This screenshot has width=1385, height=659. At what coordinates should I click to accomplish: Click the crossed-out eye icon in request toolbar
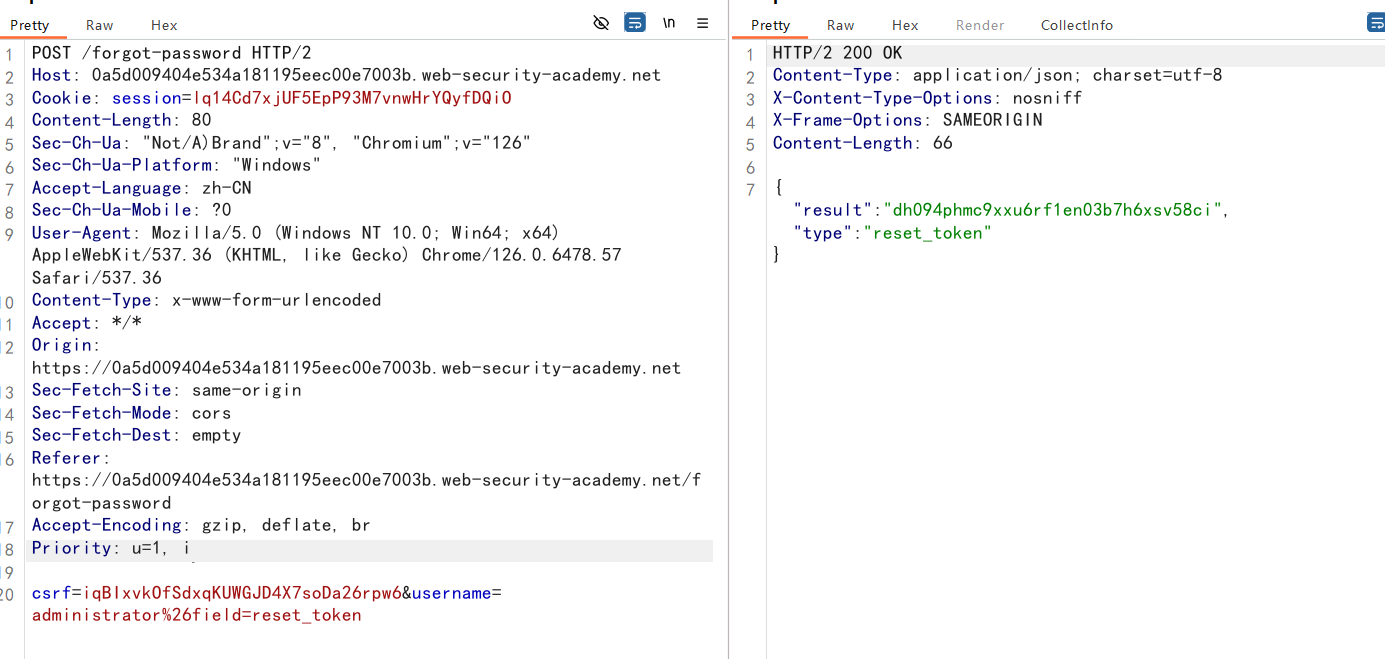point(601,23)
